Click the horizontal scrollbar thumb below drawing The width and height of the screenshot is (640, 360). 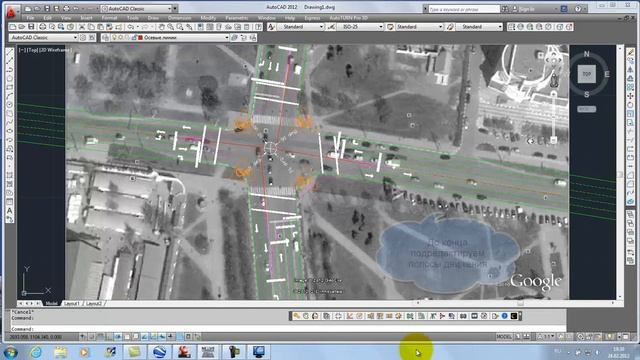point(520,303)
